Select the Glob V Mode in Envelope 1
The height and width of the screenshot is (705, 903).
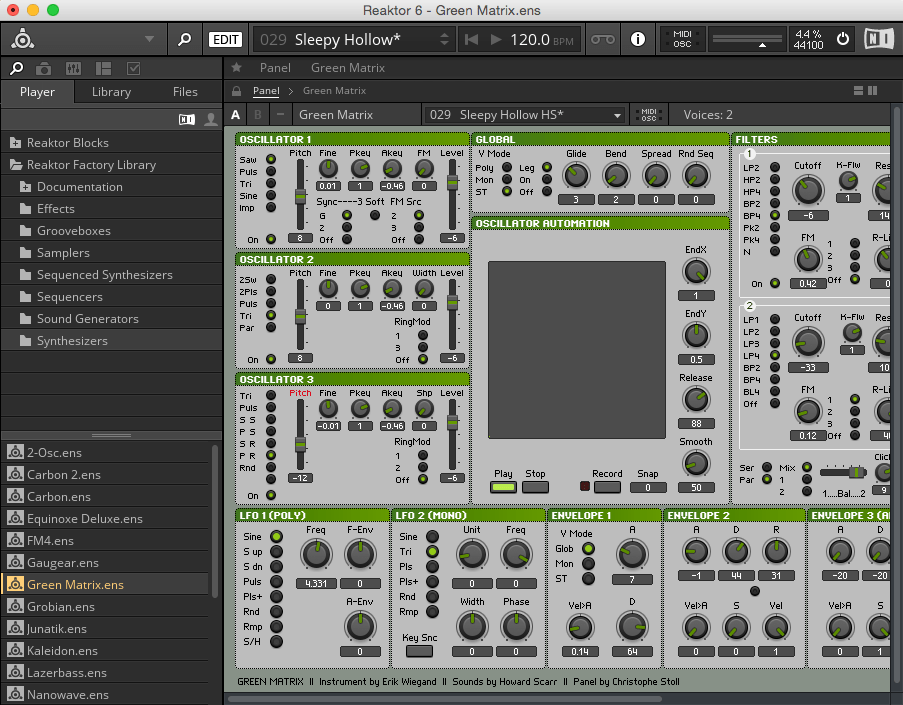click(x=588, y=548)
